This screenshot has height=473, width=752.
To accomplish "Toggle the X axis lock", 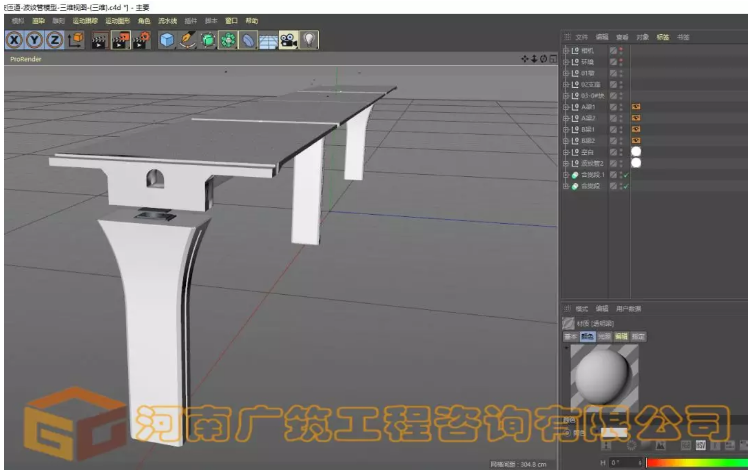I will click(x=14, y=40).
